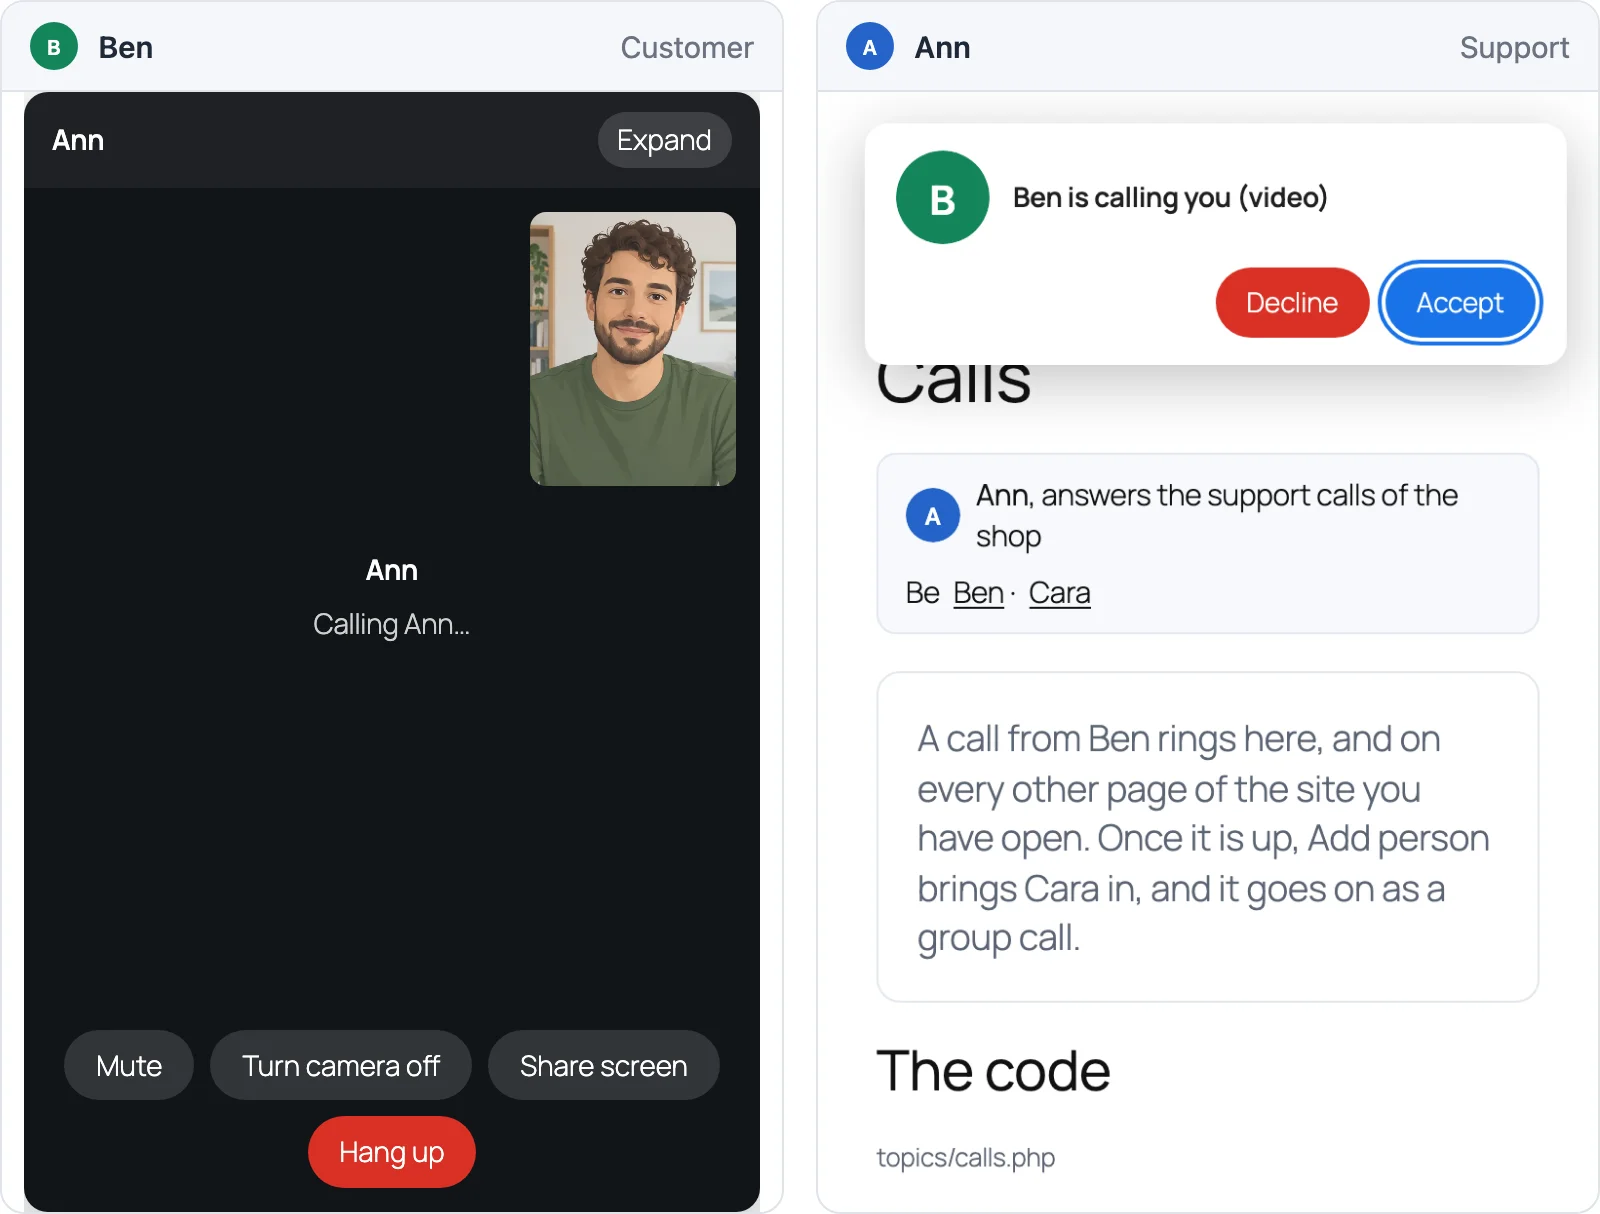1600x1214 pixels.
Task: Accept Ben's incoming video call
Action: coord(1460,303)
